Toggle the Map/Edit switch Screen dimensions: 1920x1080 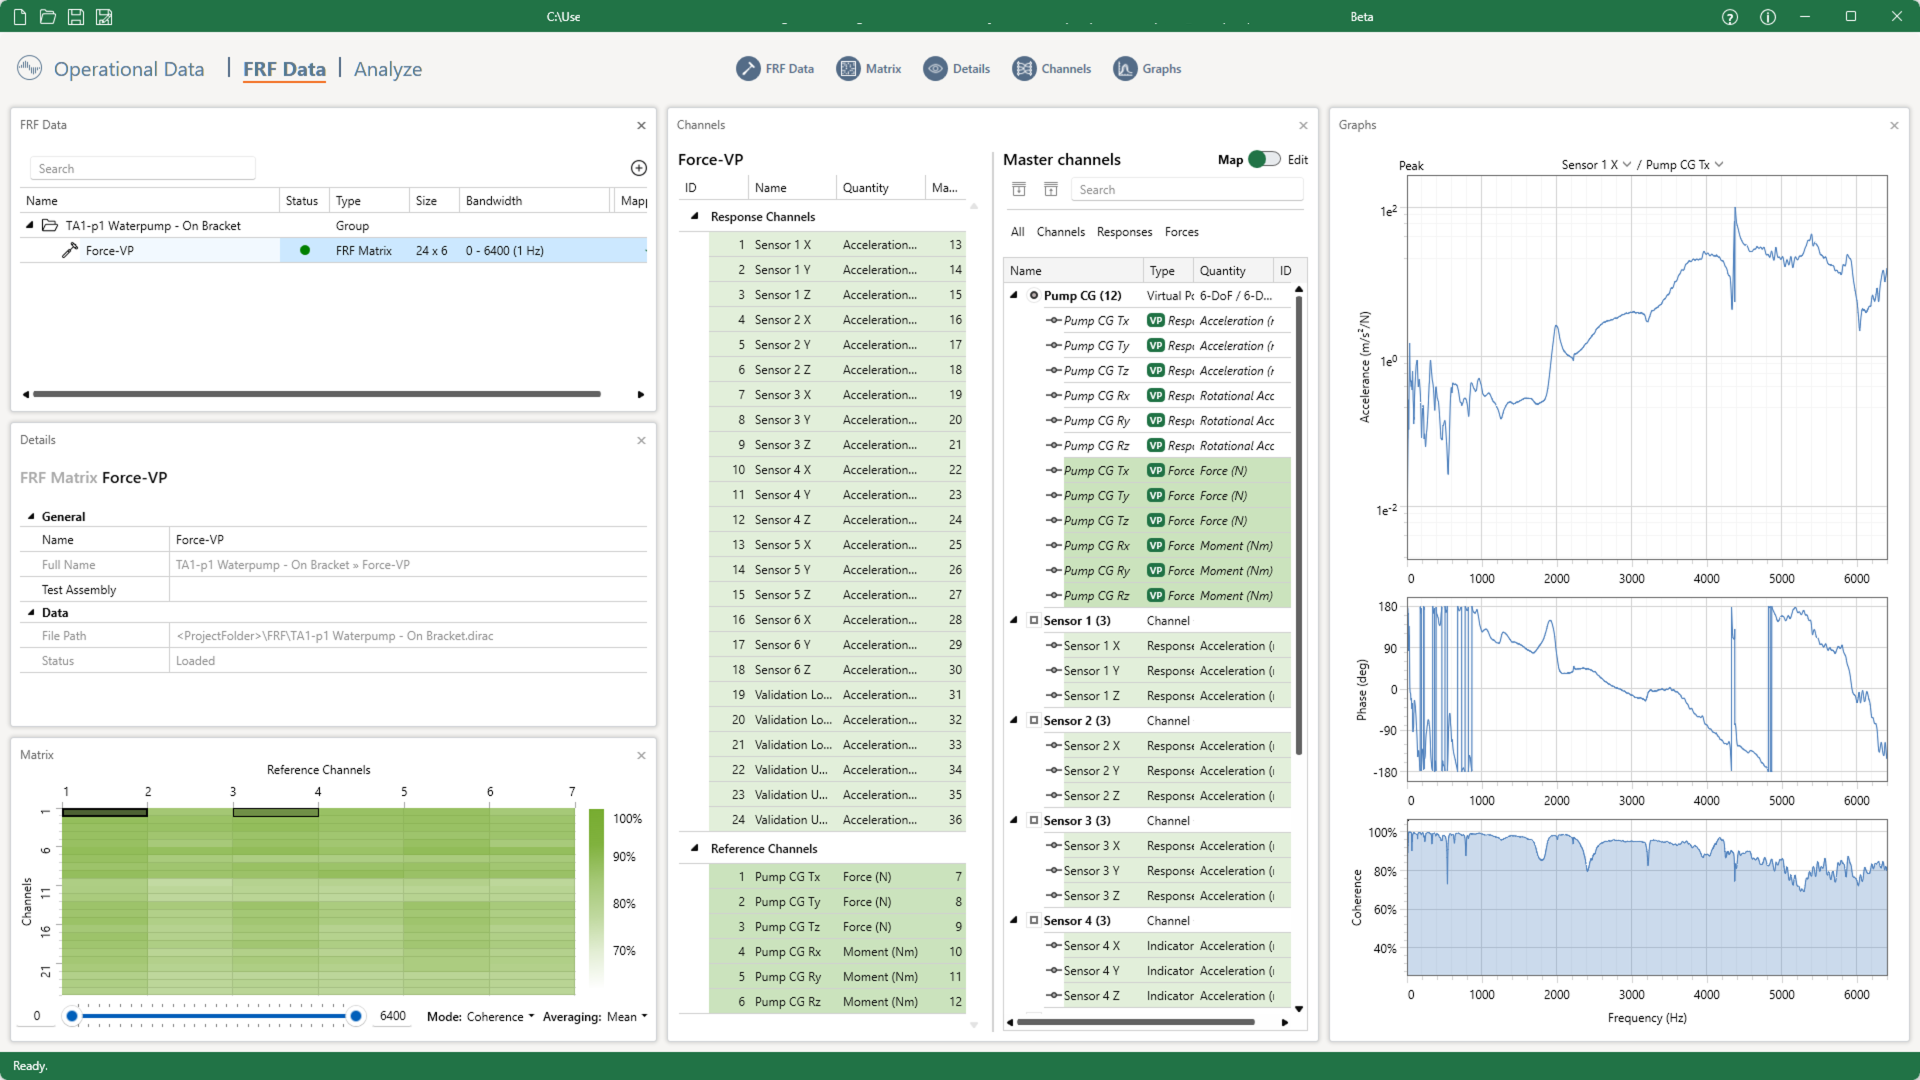point(1264,160)
